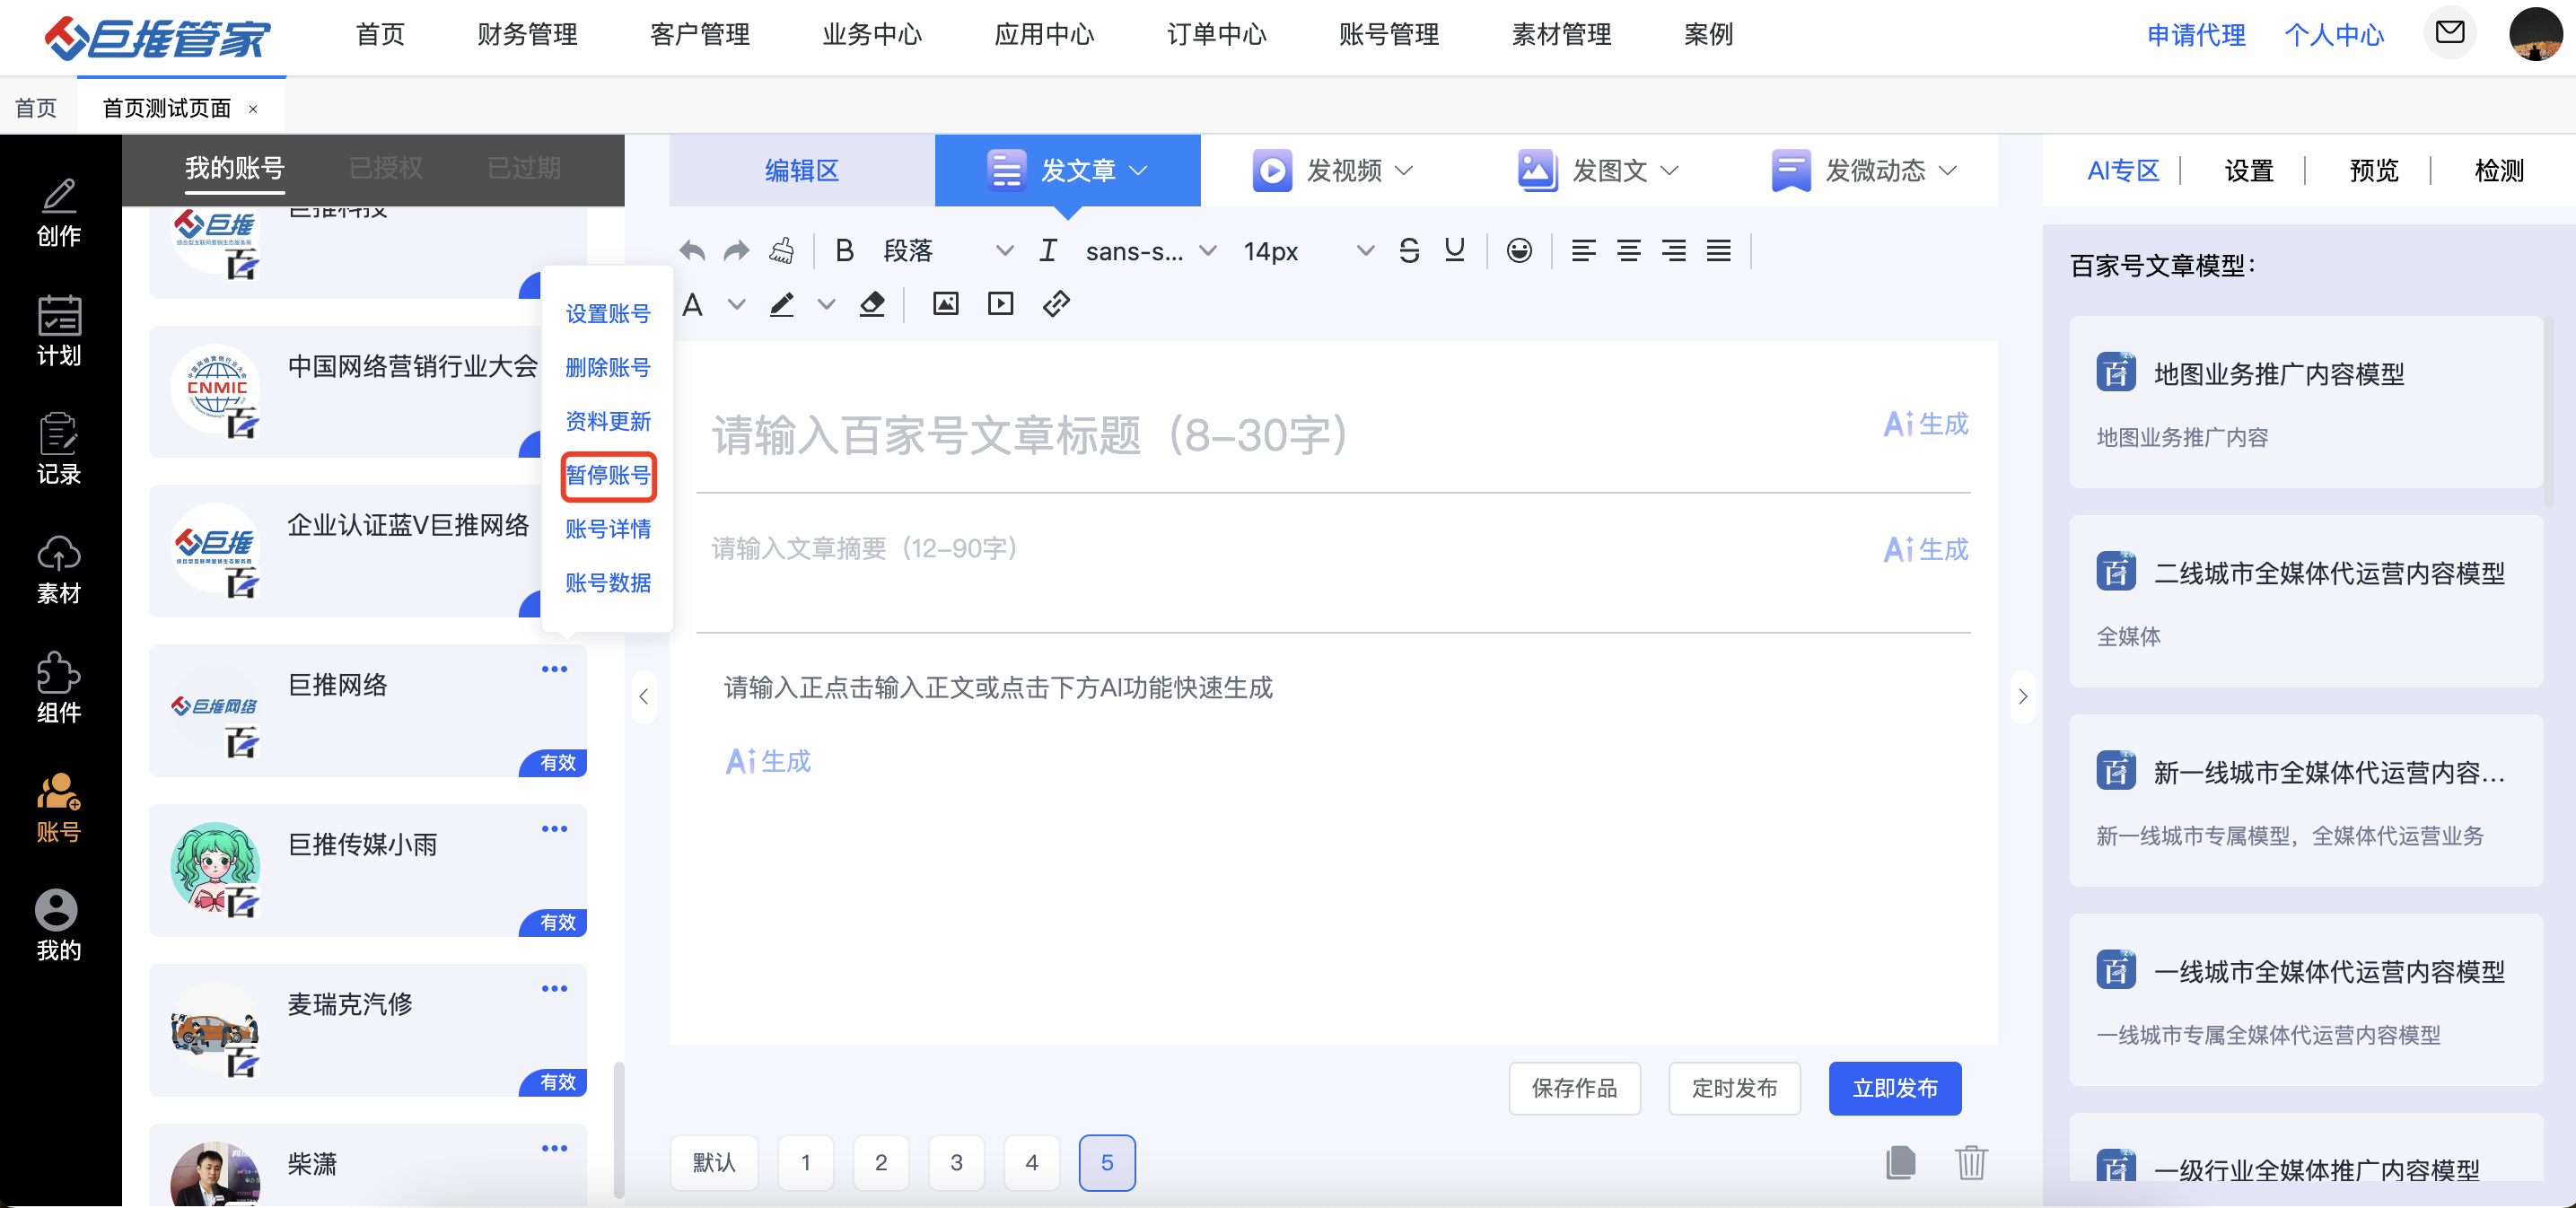The image size is (2576, 1208).
Task: Click the highlighter color pen tool
Action: tap(782, 304)
